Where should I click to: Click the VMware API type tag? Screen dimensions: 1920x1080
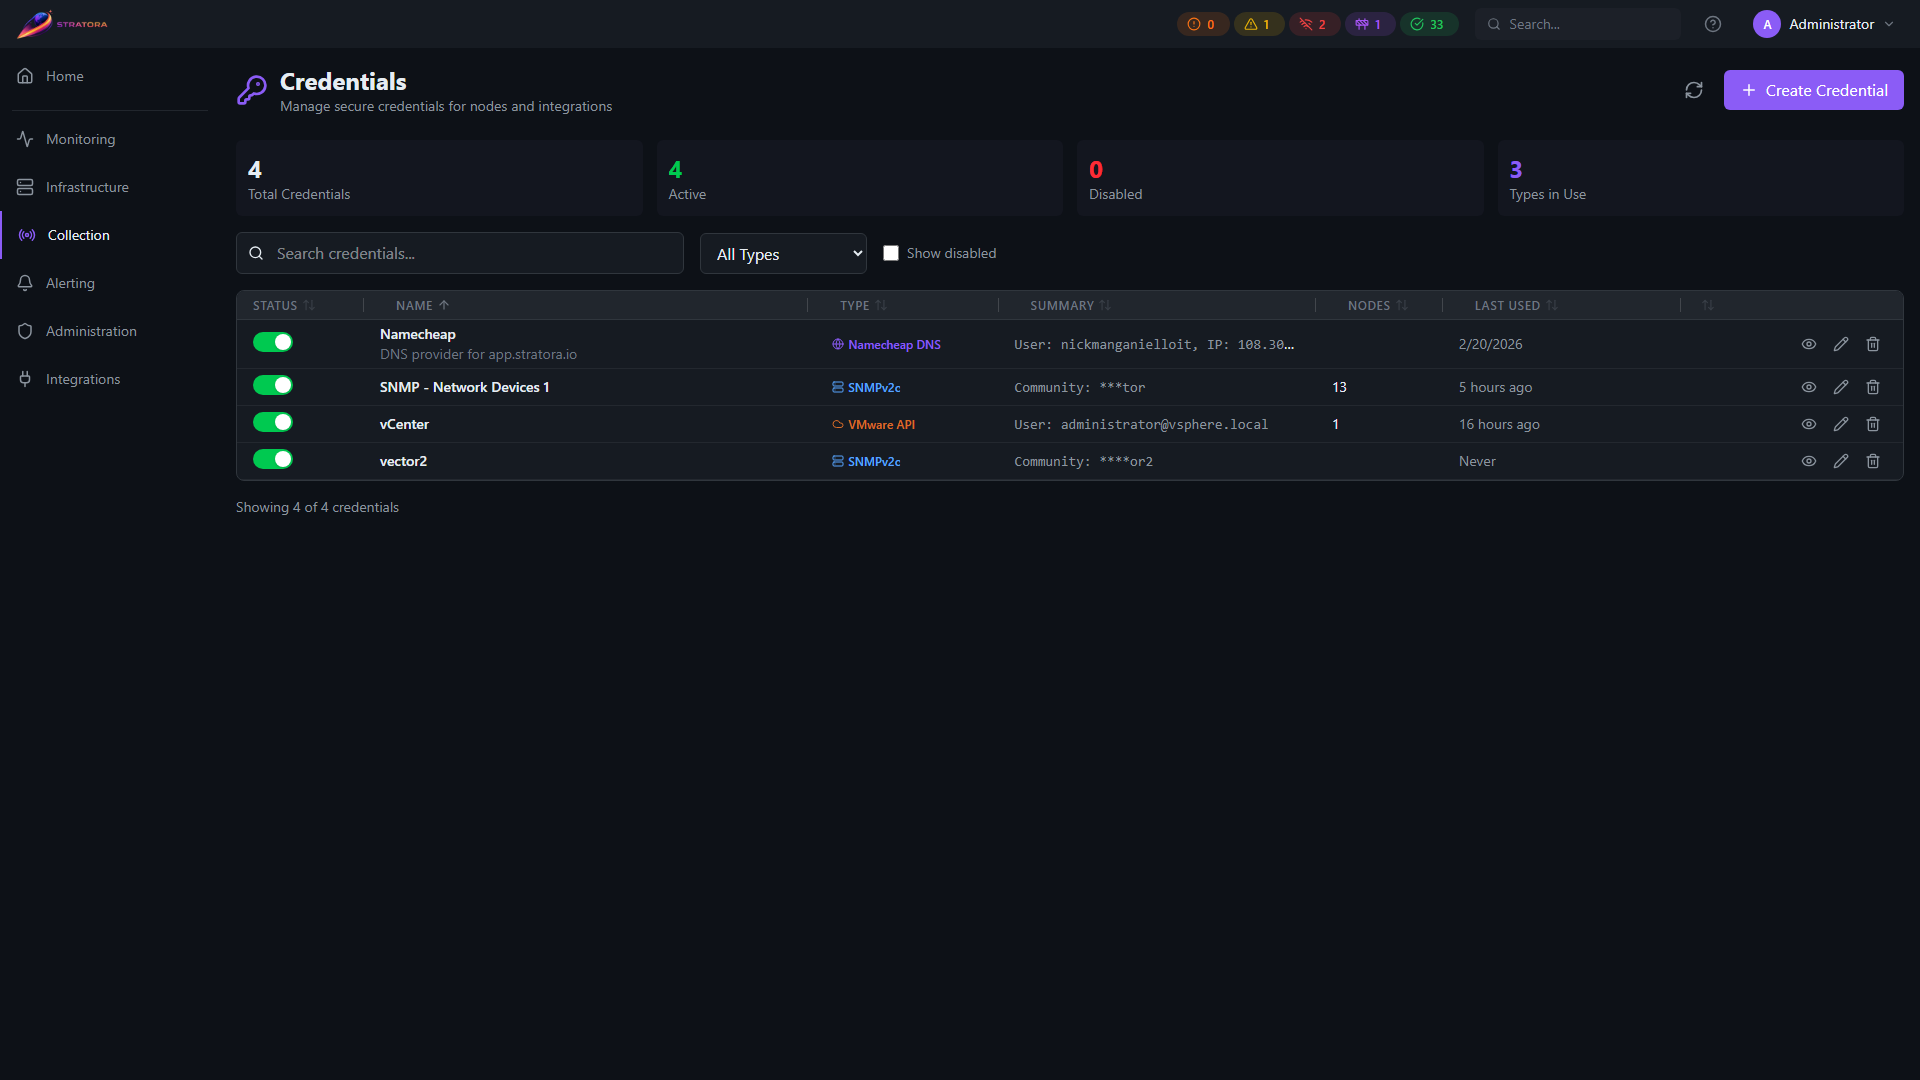(x=873, y=424)
